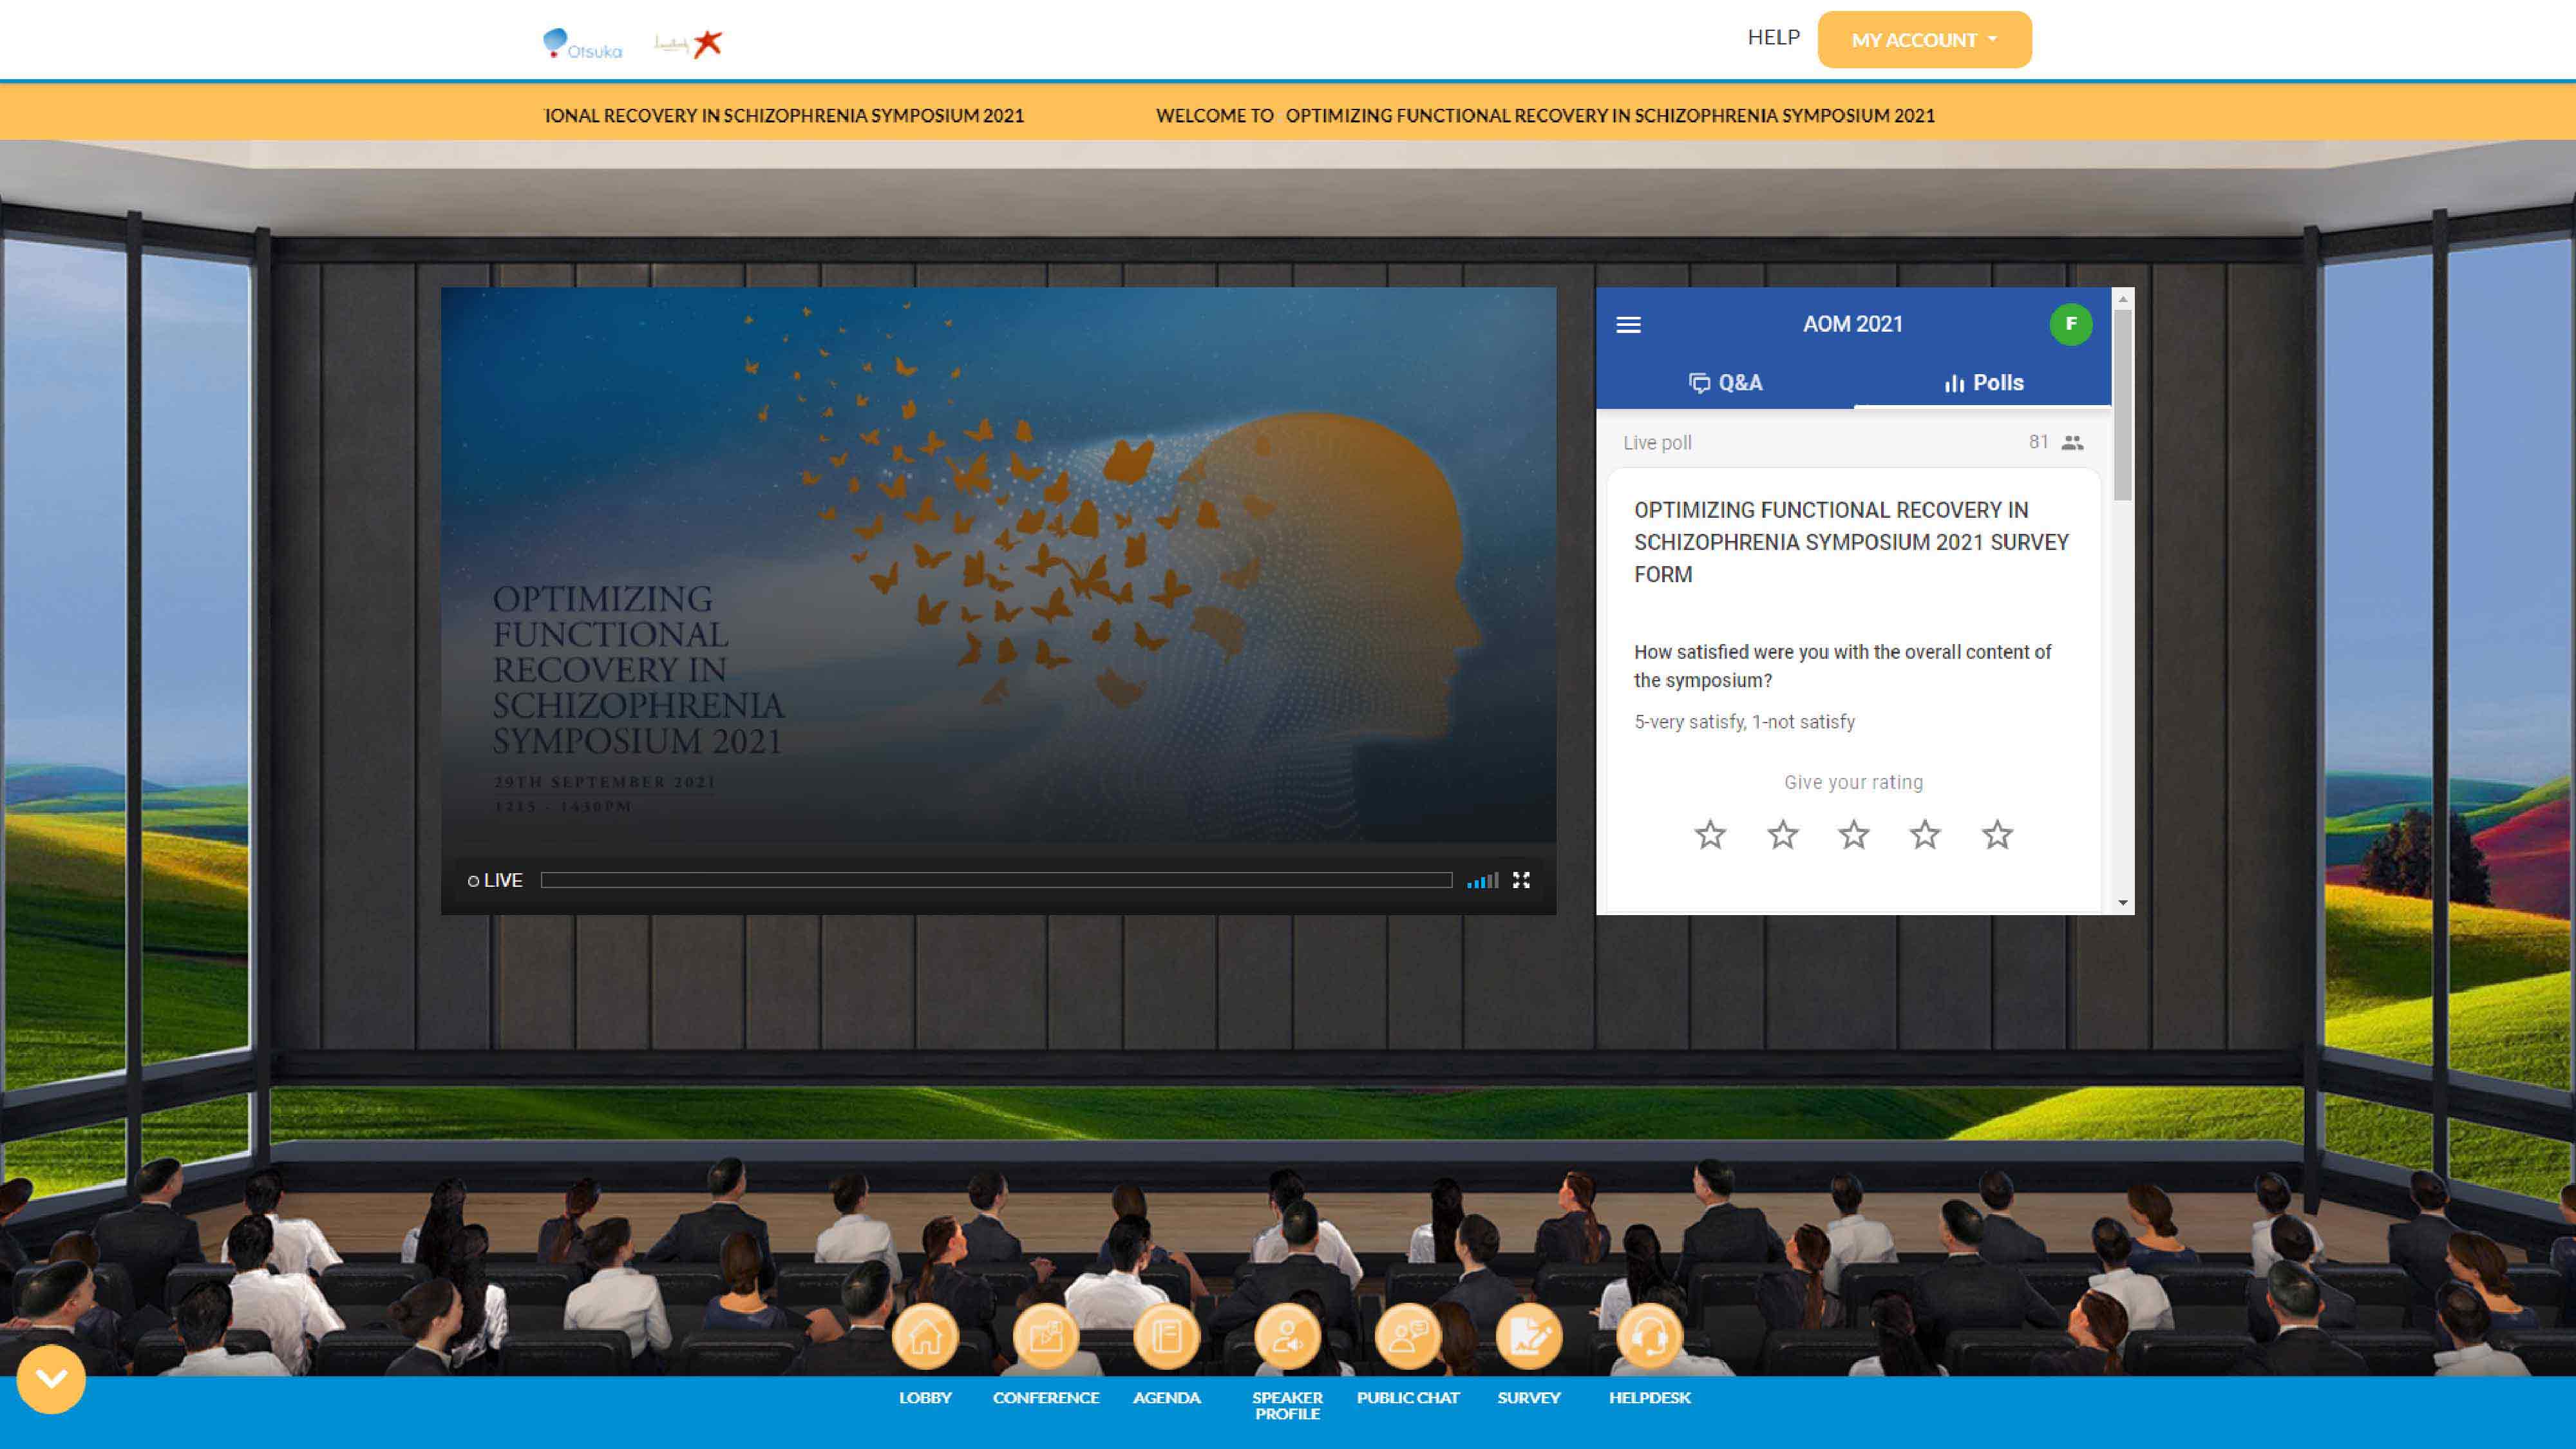Give a five star rating
Viewport: 2576px width, 1449px height.
(x=1997, y=835)
